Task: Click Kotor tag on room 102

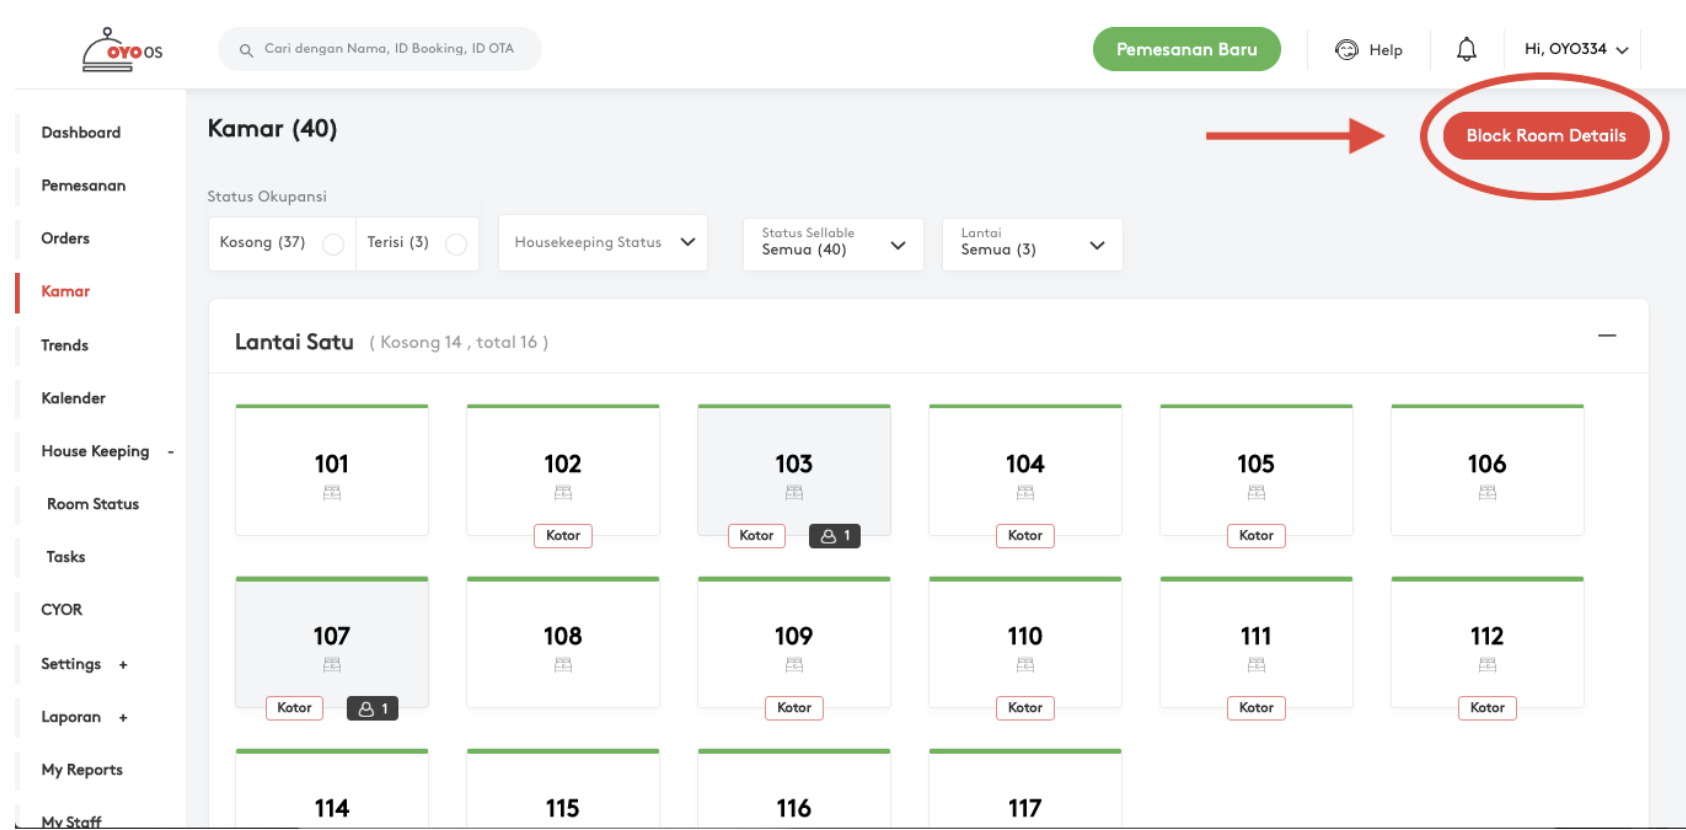Action: (563, 536)
